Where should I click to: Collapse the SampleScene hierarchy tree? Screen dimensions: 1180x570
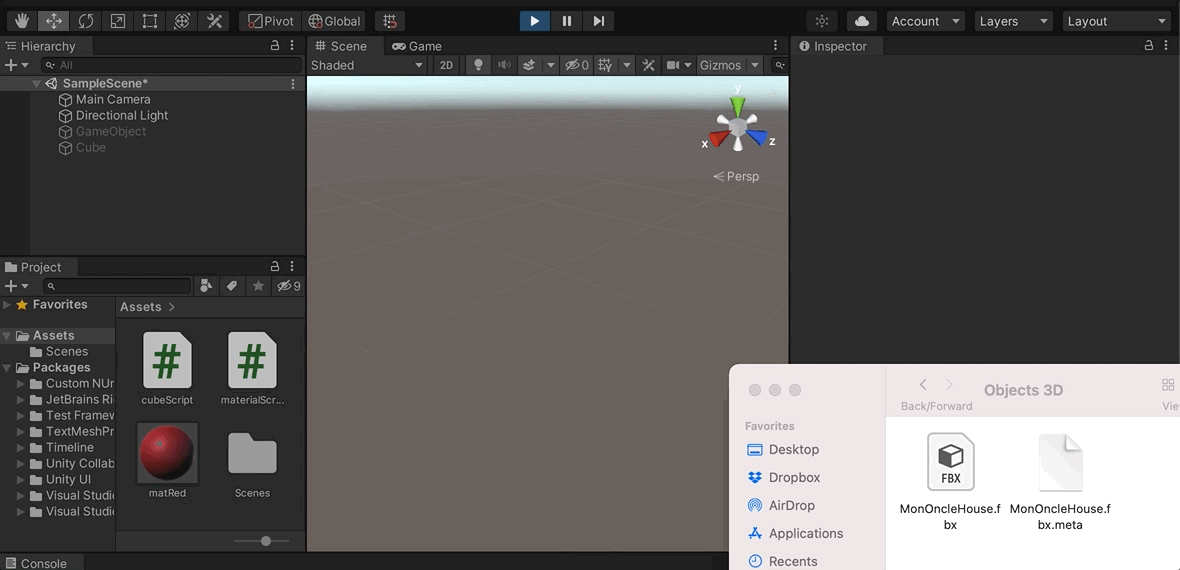click(37, 84)
